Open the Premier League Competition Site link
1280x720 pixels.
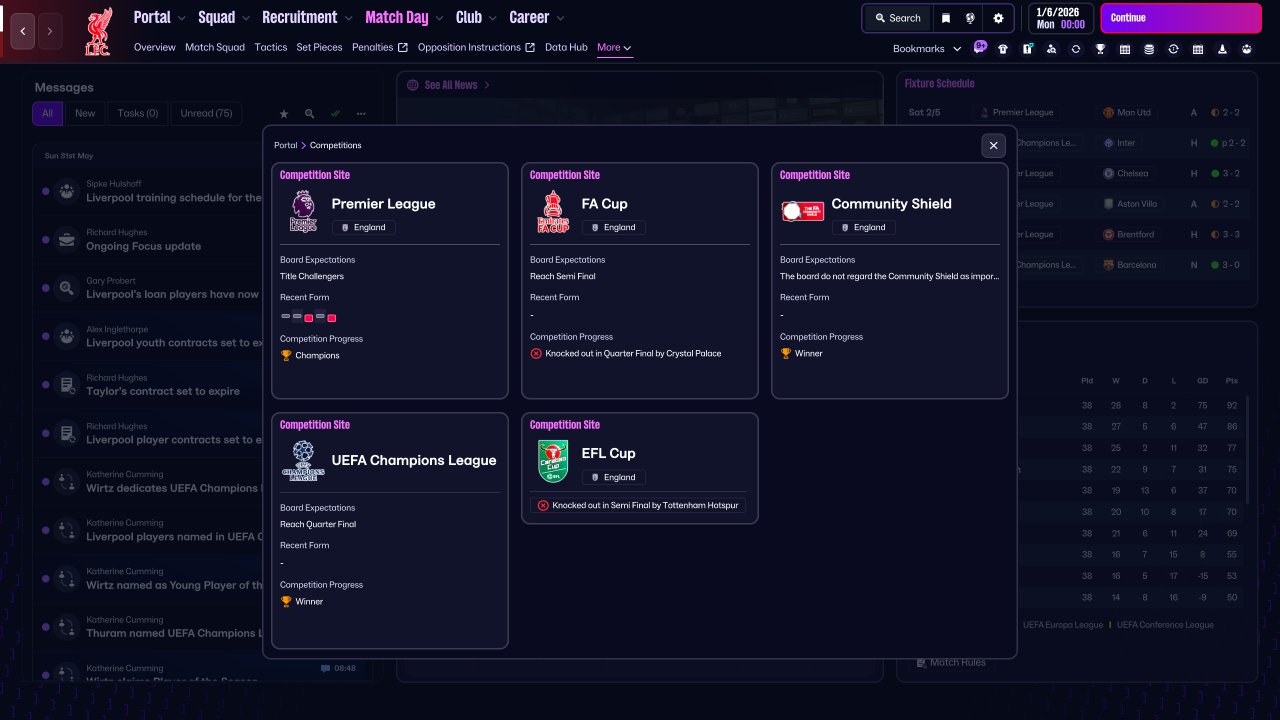[x=314, y=175]
